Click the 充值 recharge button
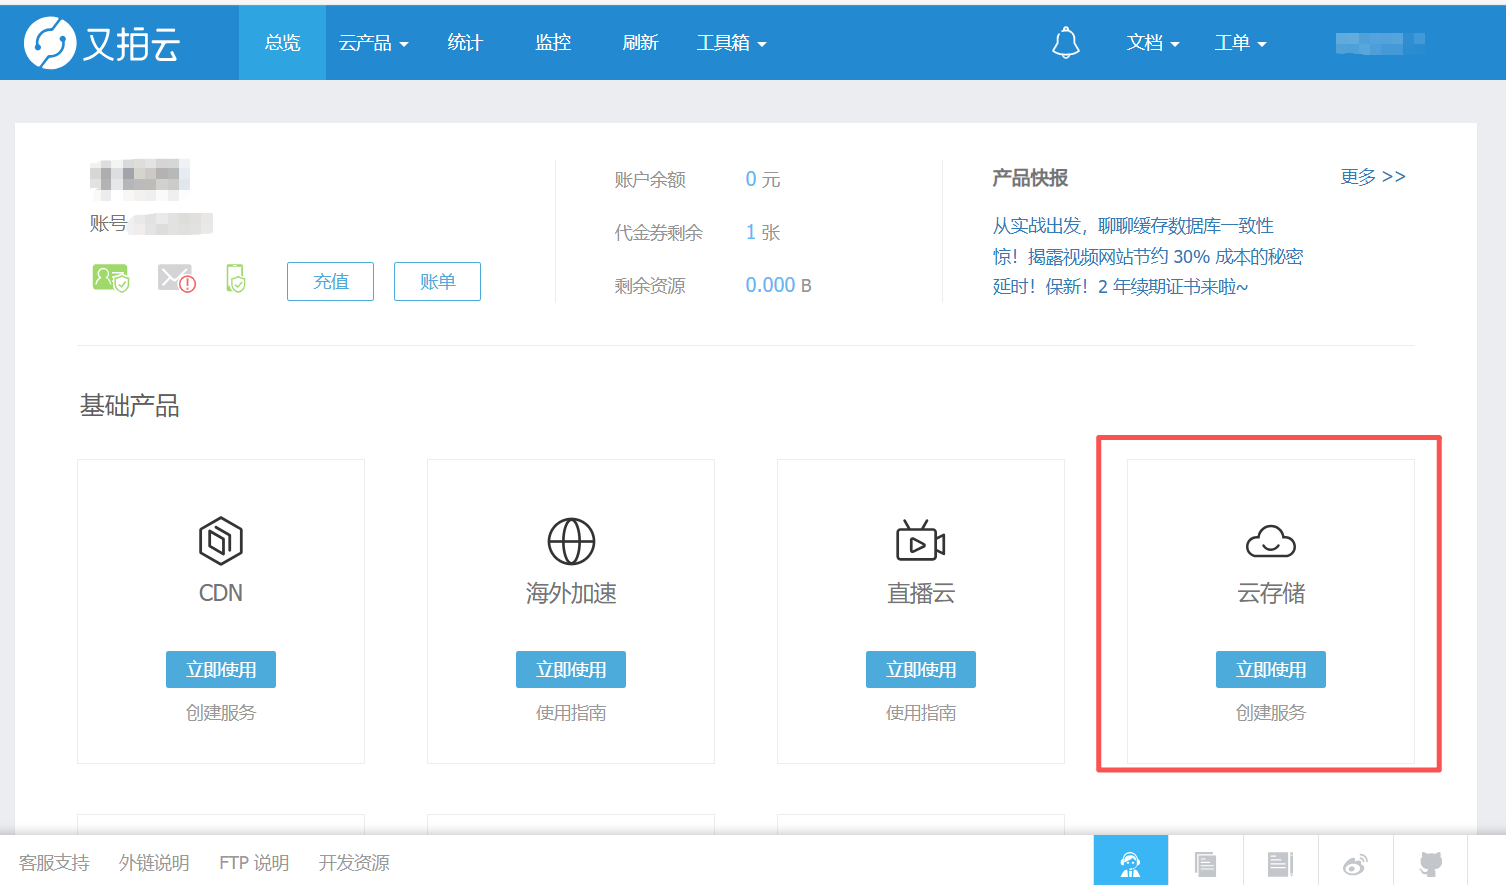Viewport: 1506px width, 885px height. [330, 282]
